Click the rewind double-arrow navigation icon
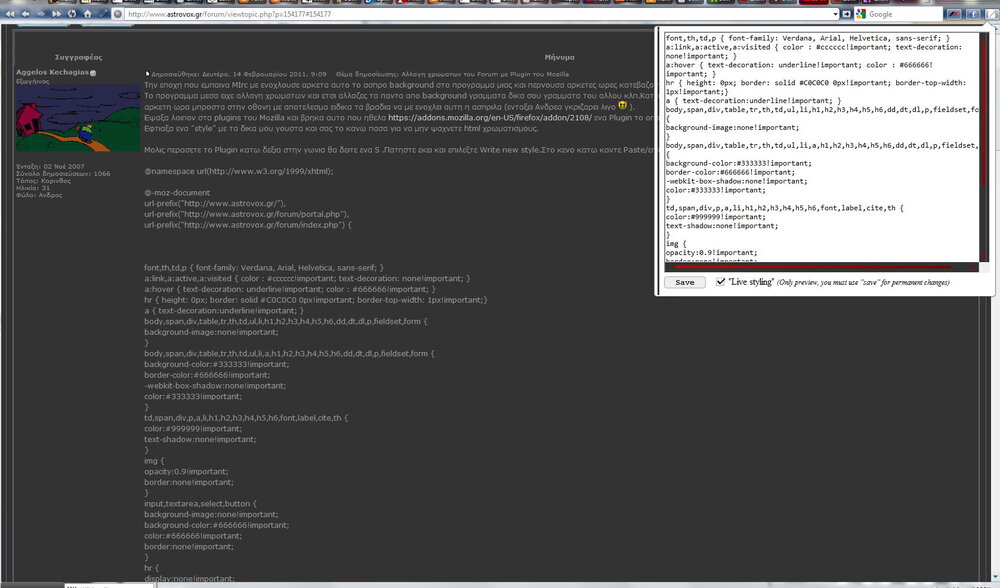 pos(9,14)
